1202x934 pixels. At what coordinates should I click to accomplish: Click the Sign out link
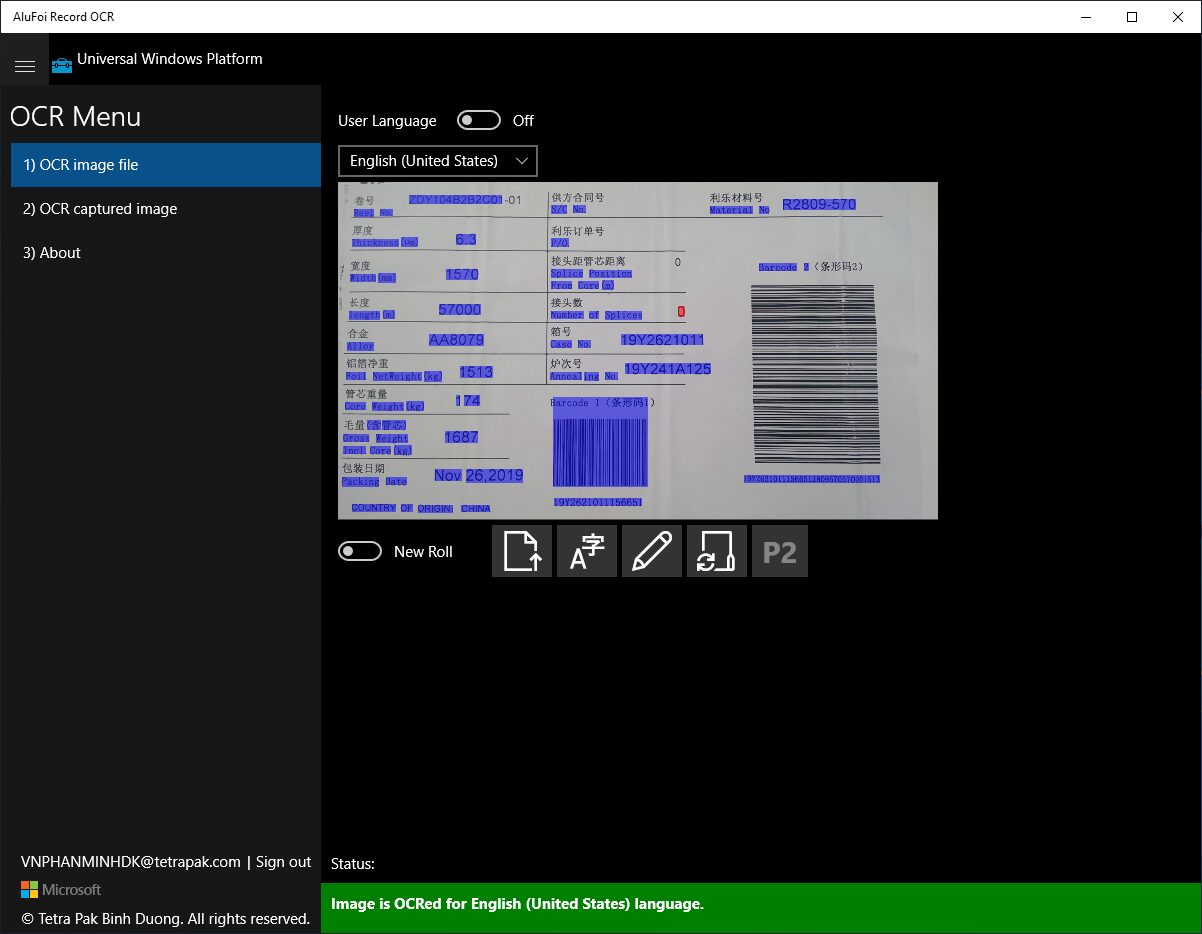tap(283, 861)
